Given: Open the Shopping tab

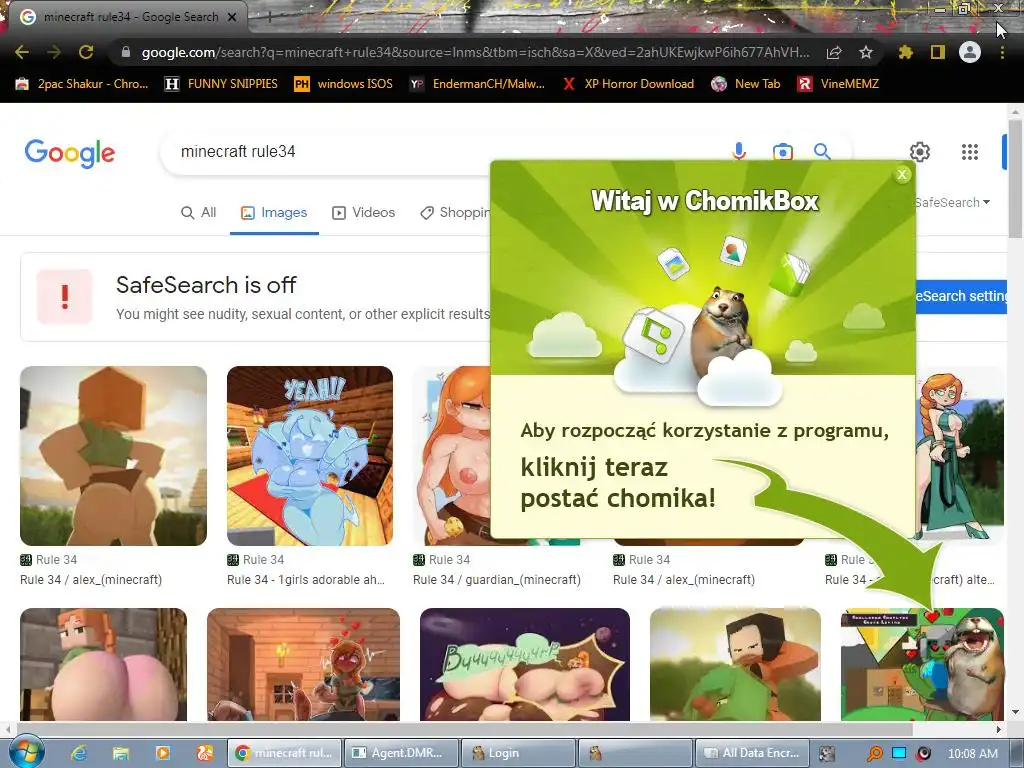Looking at the screenshot, I should pyautogui.click(x=455, y=212).
